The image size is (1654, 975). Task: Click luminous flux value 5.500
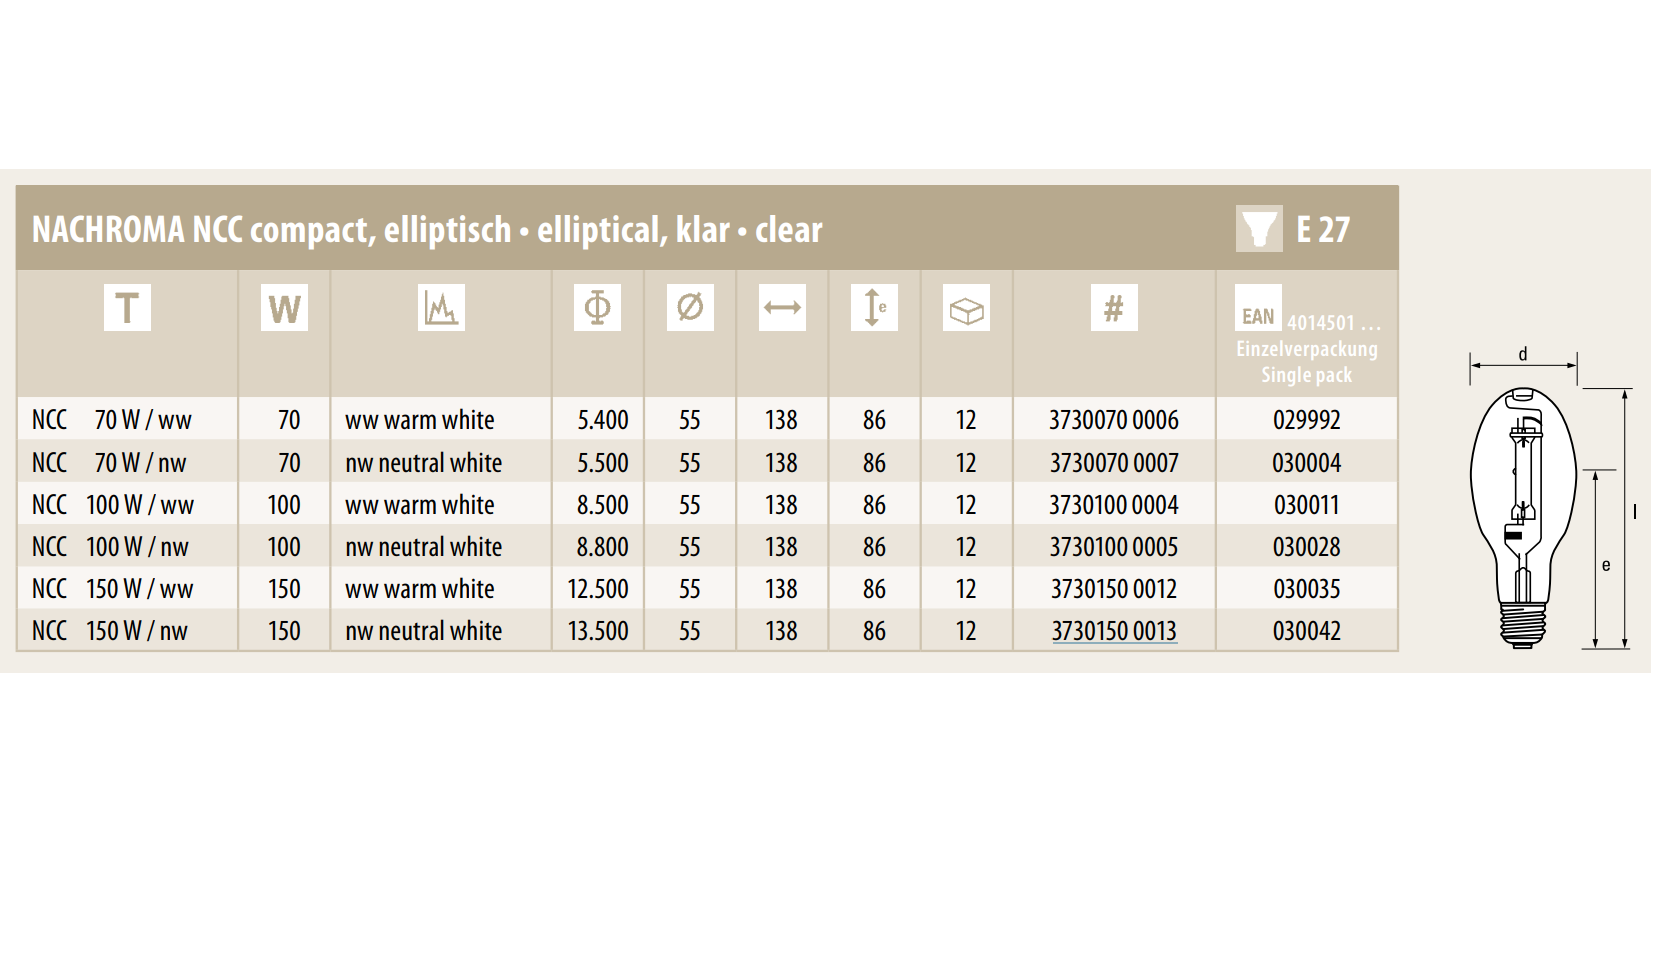point(603,463)
